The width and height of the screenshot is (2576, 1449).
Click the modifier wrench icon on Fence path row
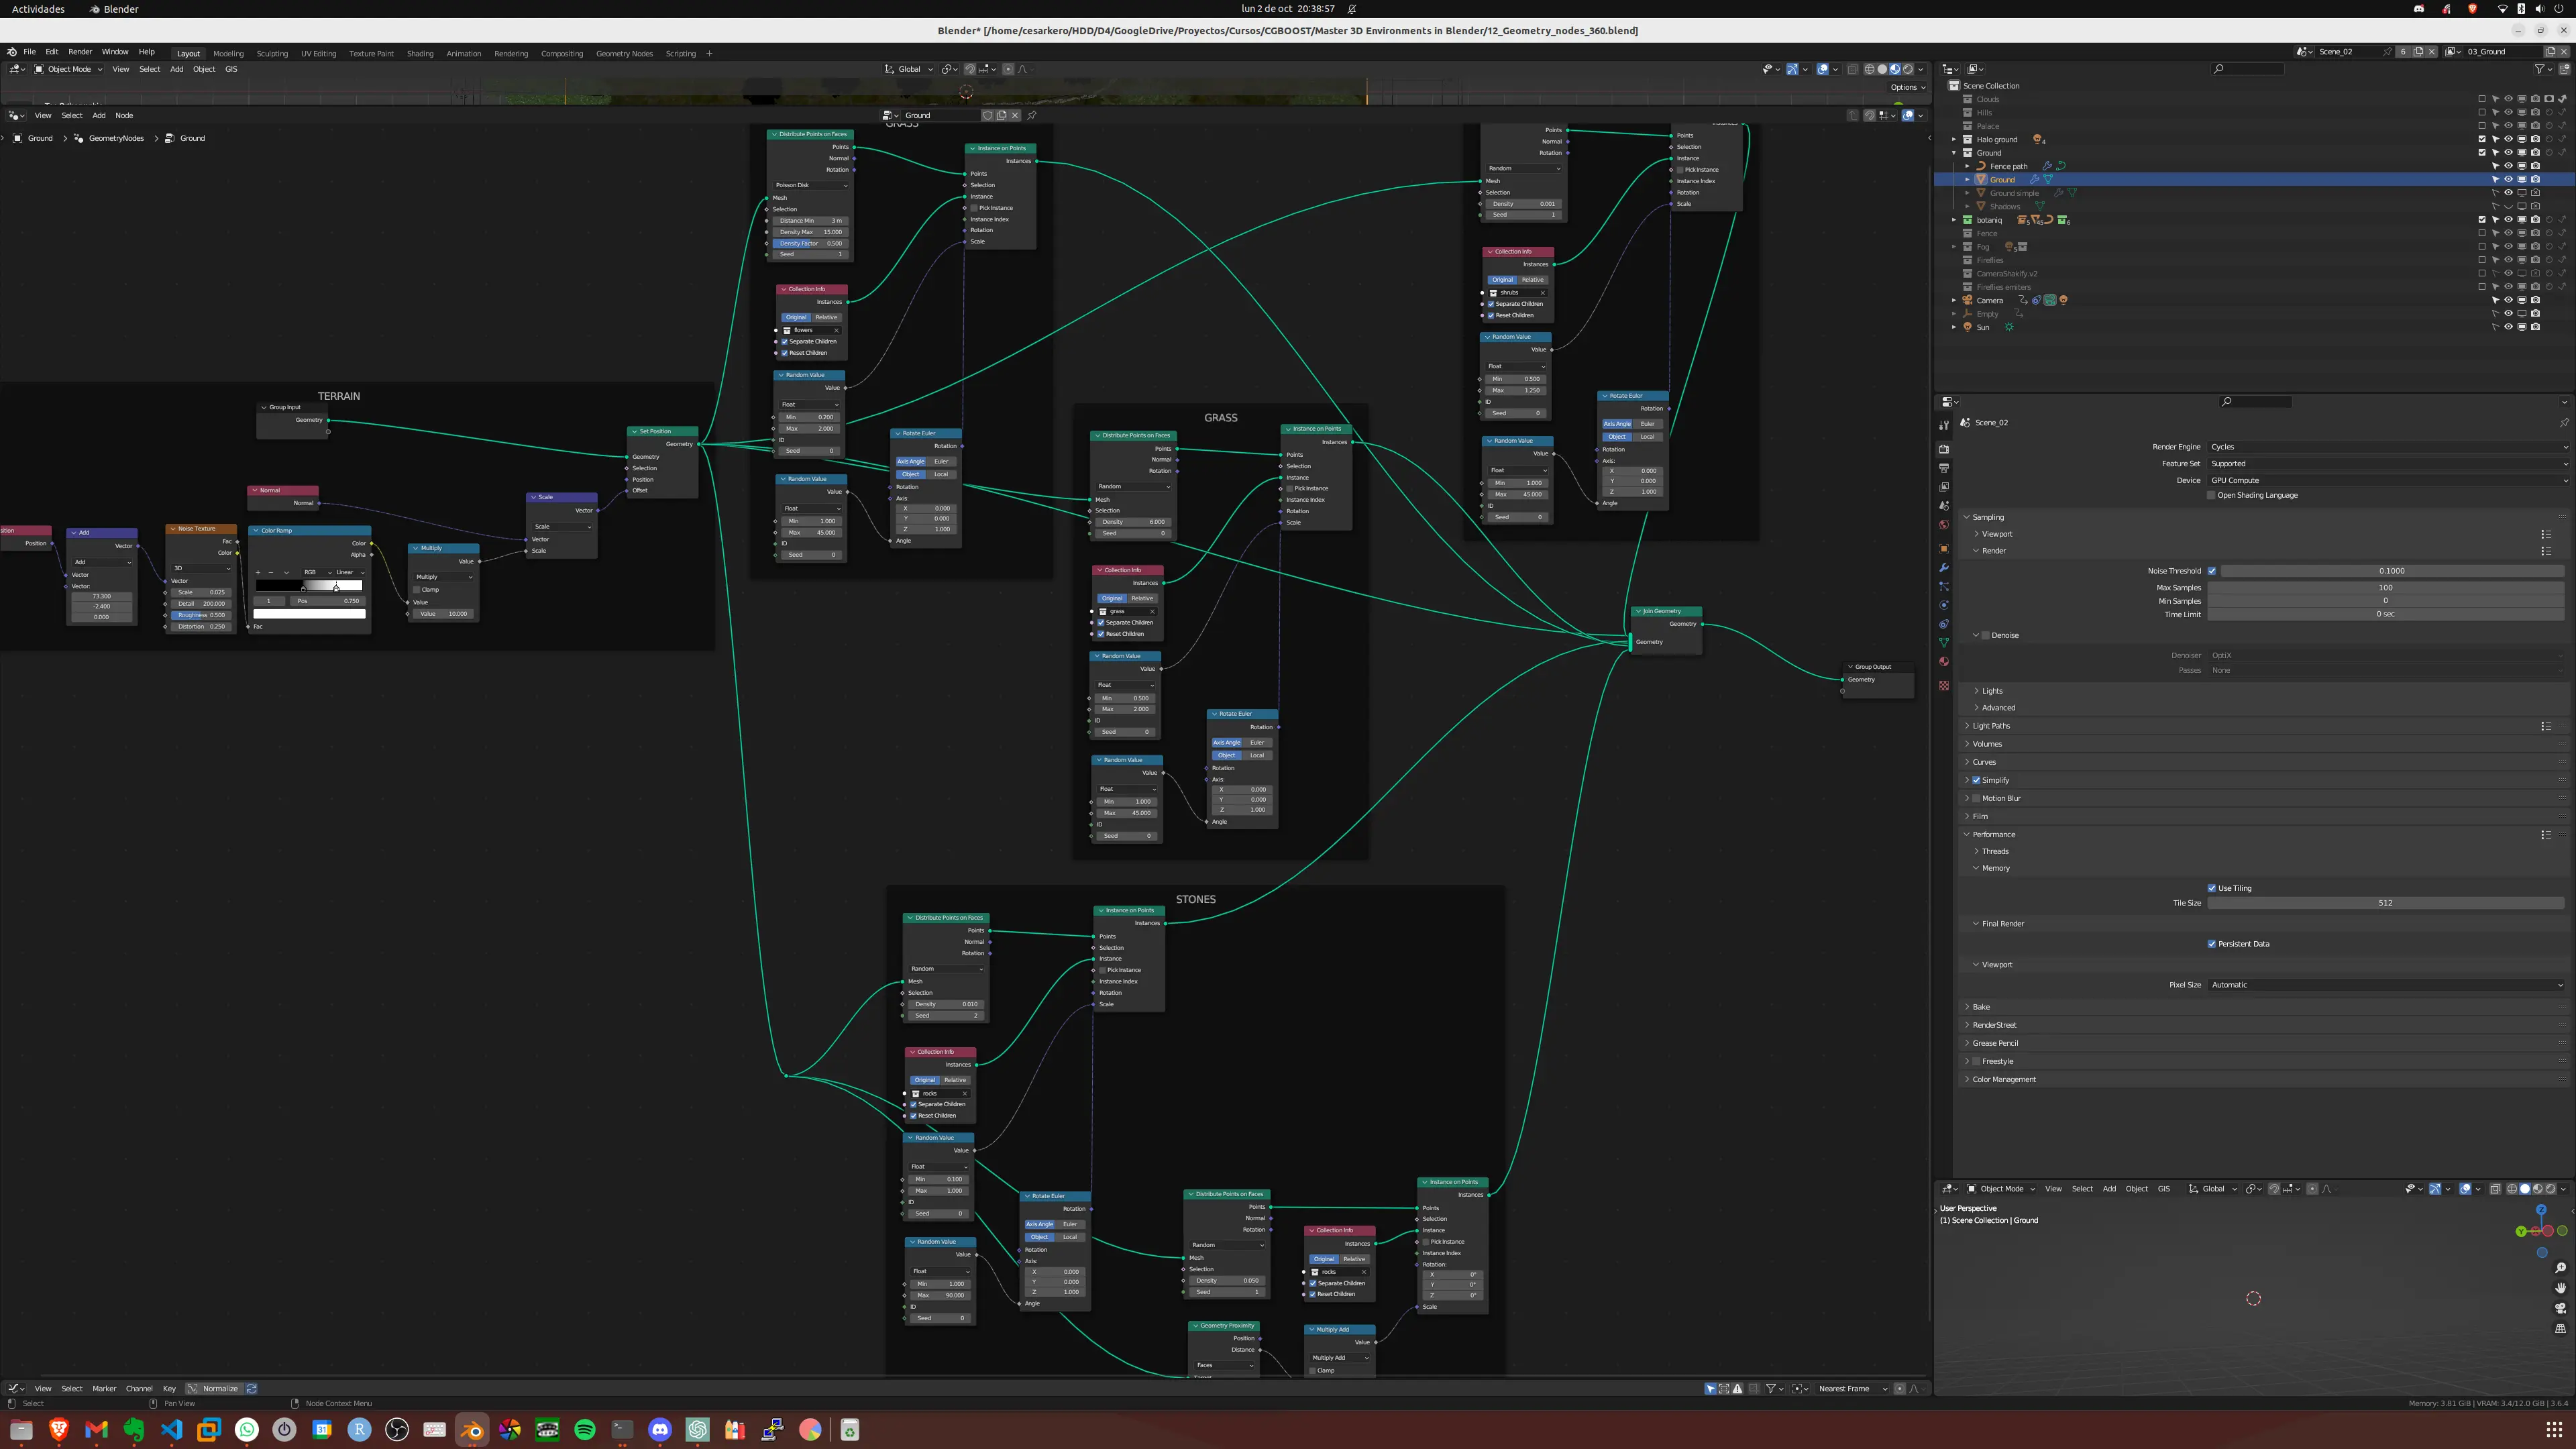(x=2047, y=166)
